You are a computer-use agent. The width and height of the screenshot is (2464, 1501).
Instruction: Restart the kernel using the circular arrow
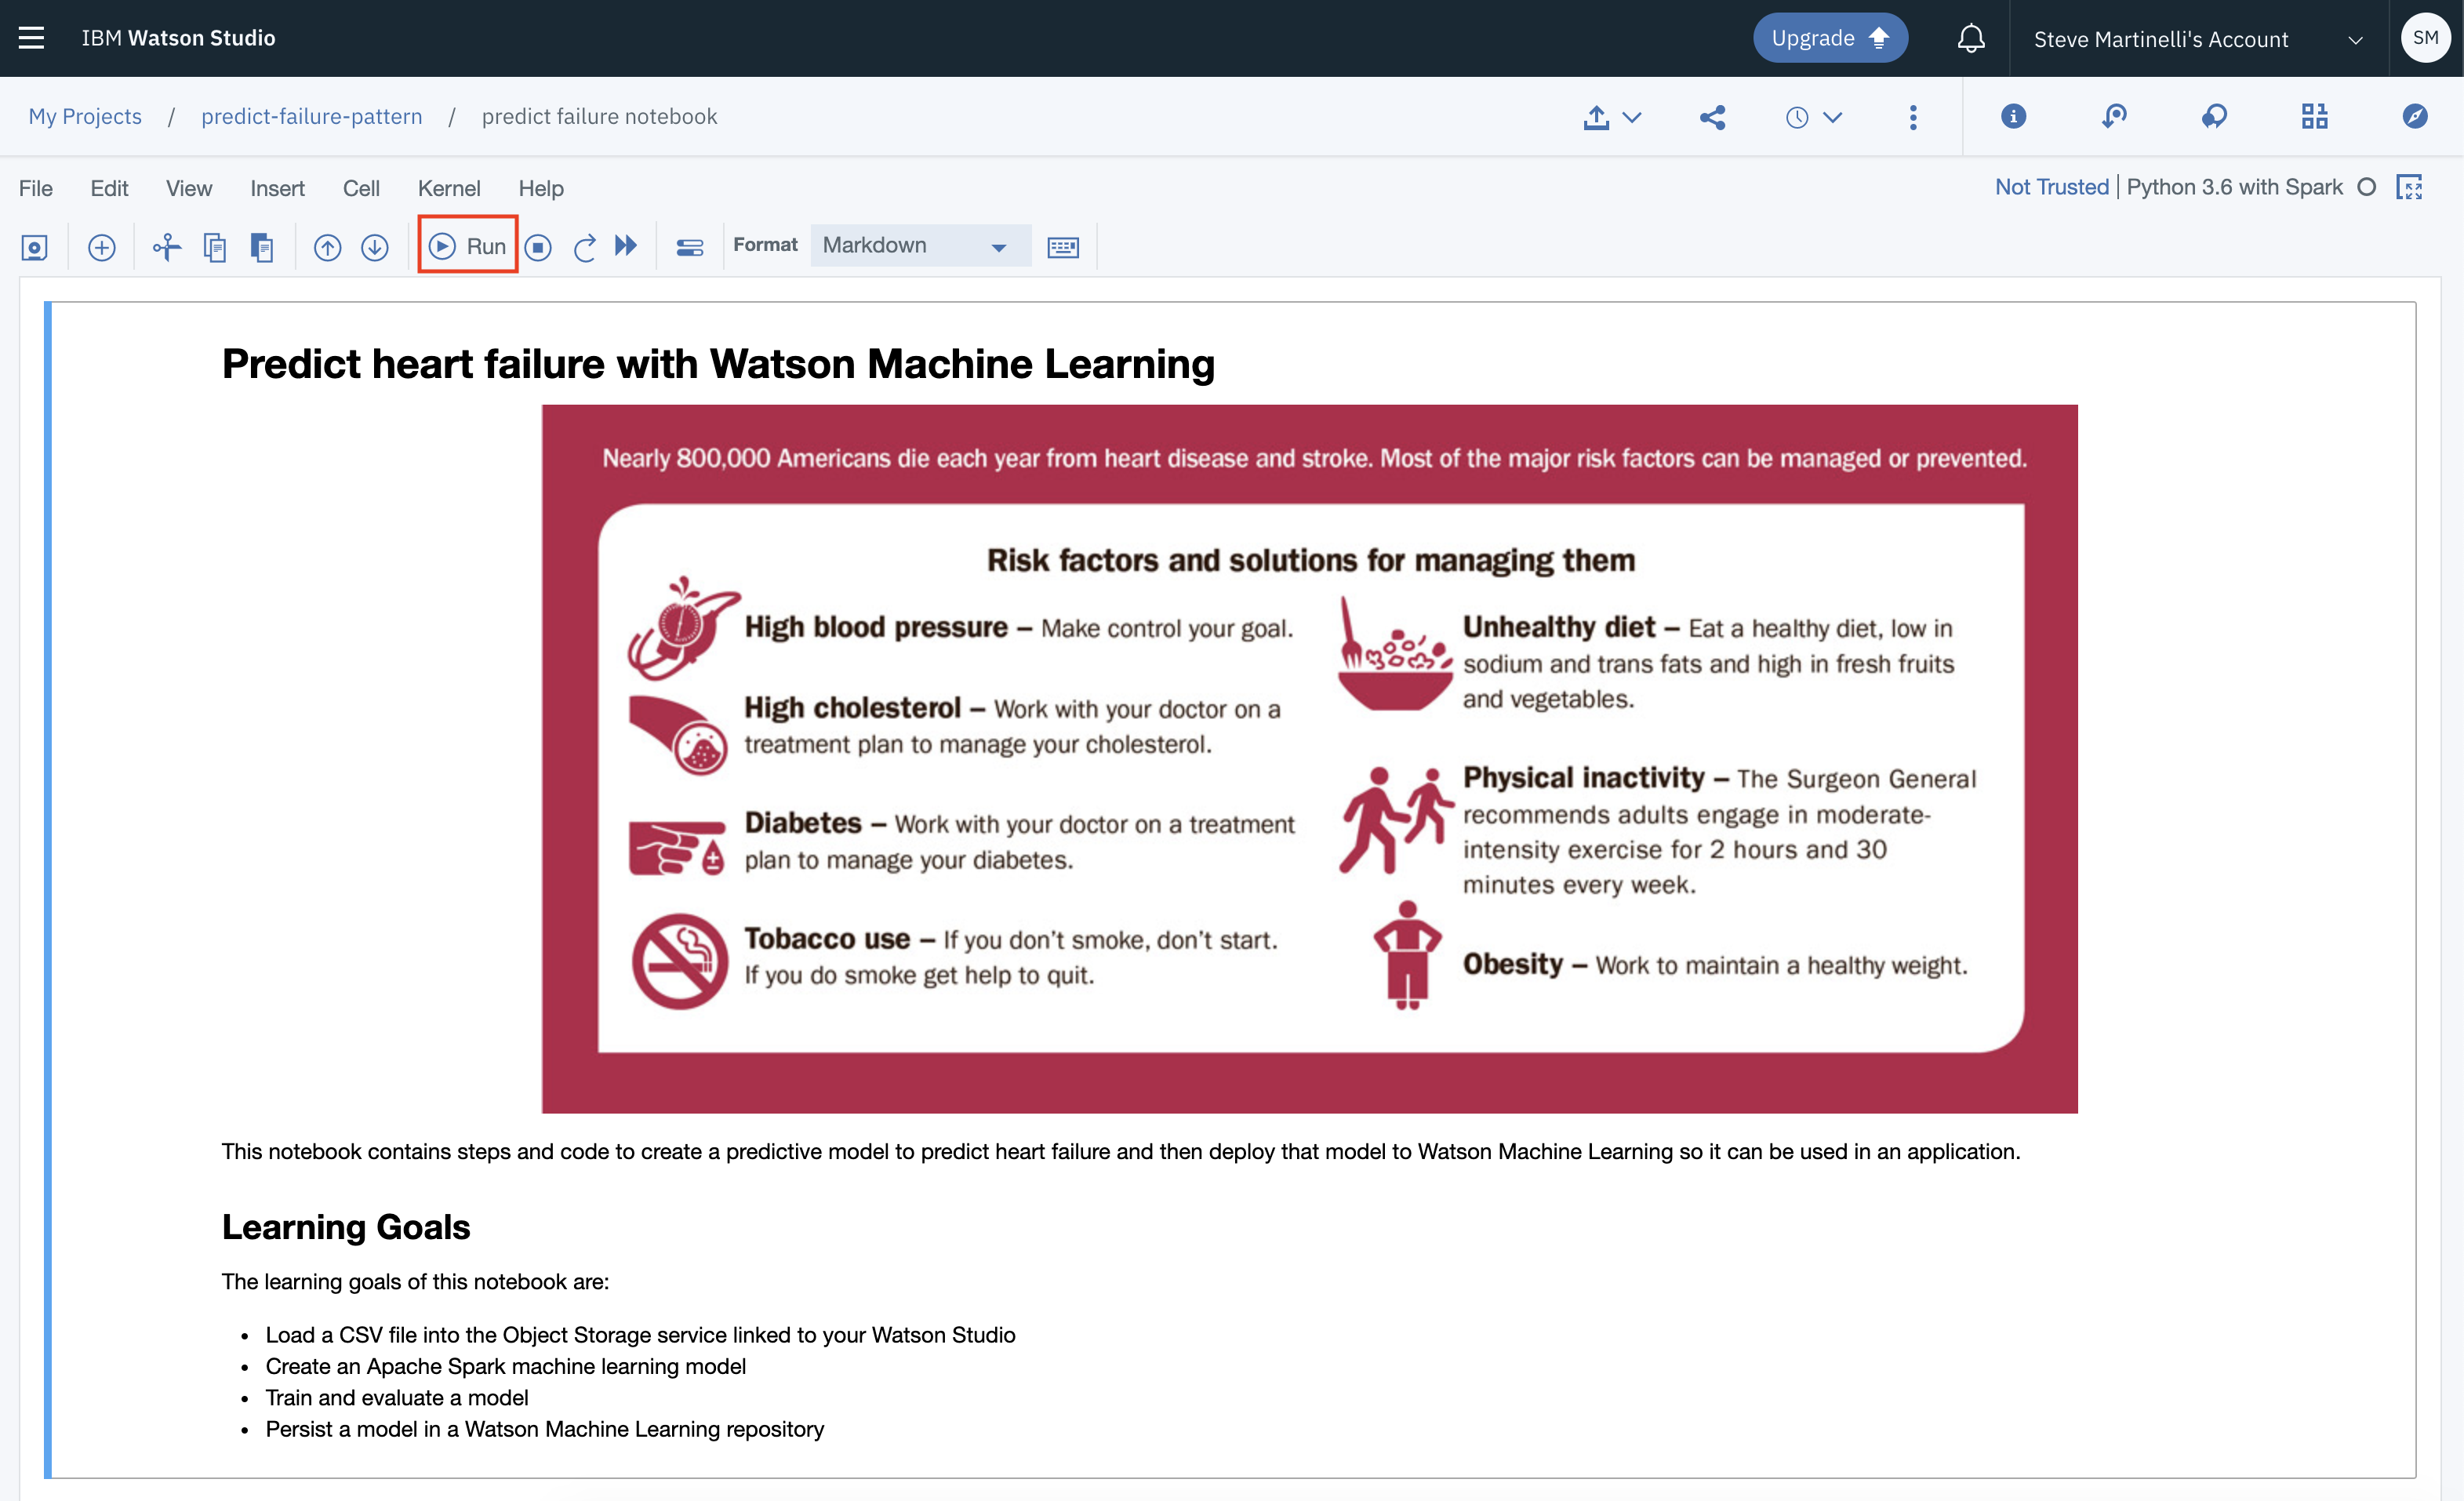[585, 247]
